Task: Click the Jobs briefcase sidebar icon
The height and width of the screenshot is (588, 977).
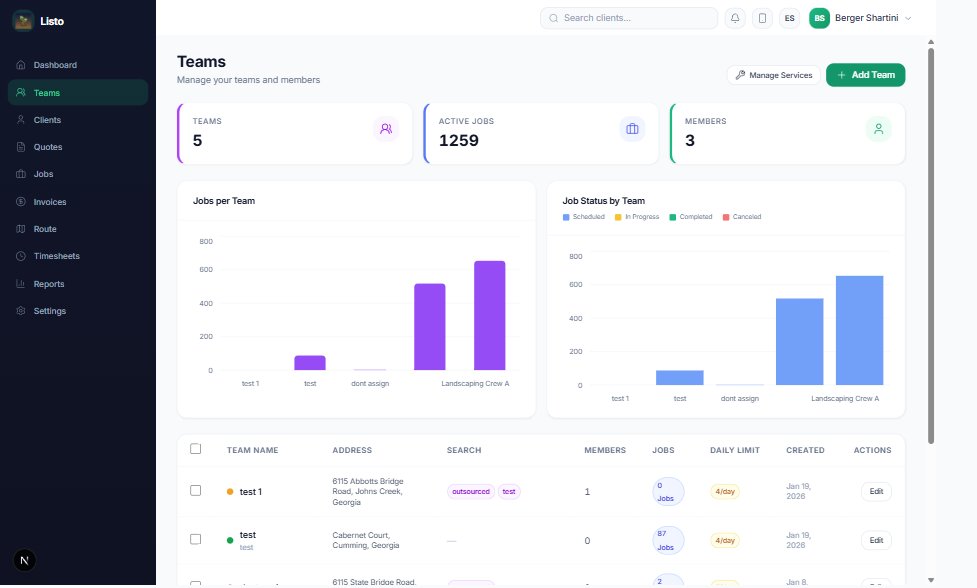Action: [21, 174]
